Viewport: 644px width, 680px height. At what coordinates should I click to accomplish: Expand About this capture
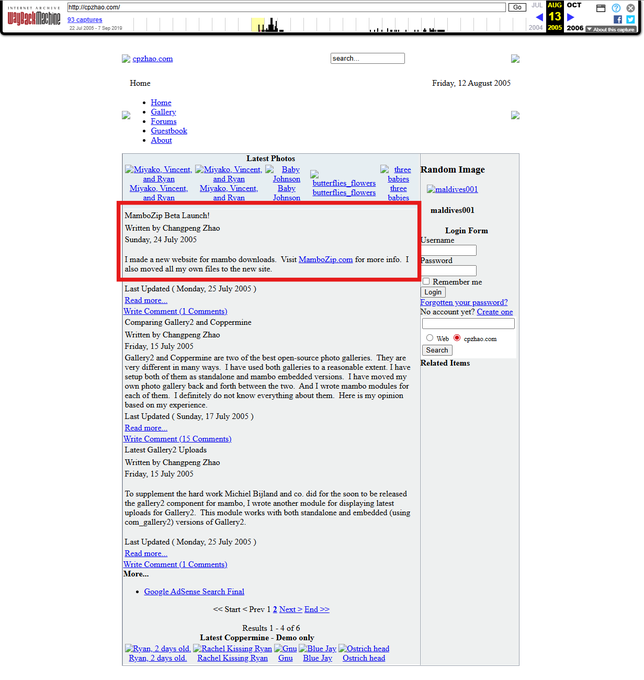coord(611,29)
